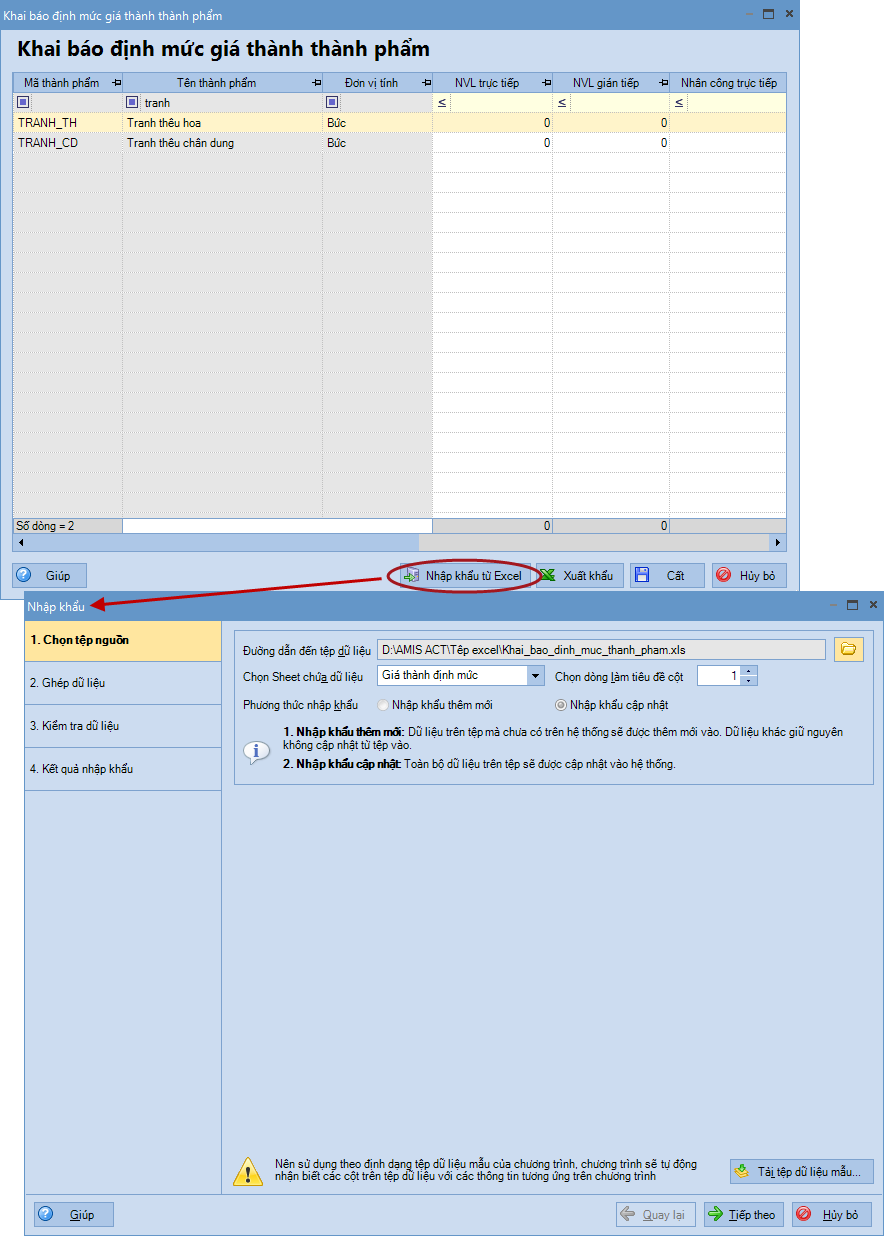Click the floppy disk Cất save icon
Image resolution: width=884 pixels, height=1236 pixels.
[642, 575]
